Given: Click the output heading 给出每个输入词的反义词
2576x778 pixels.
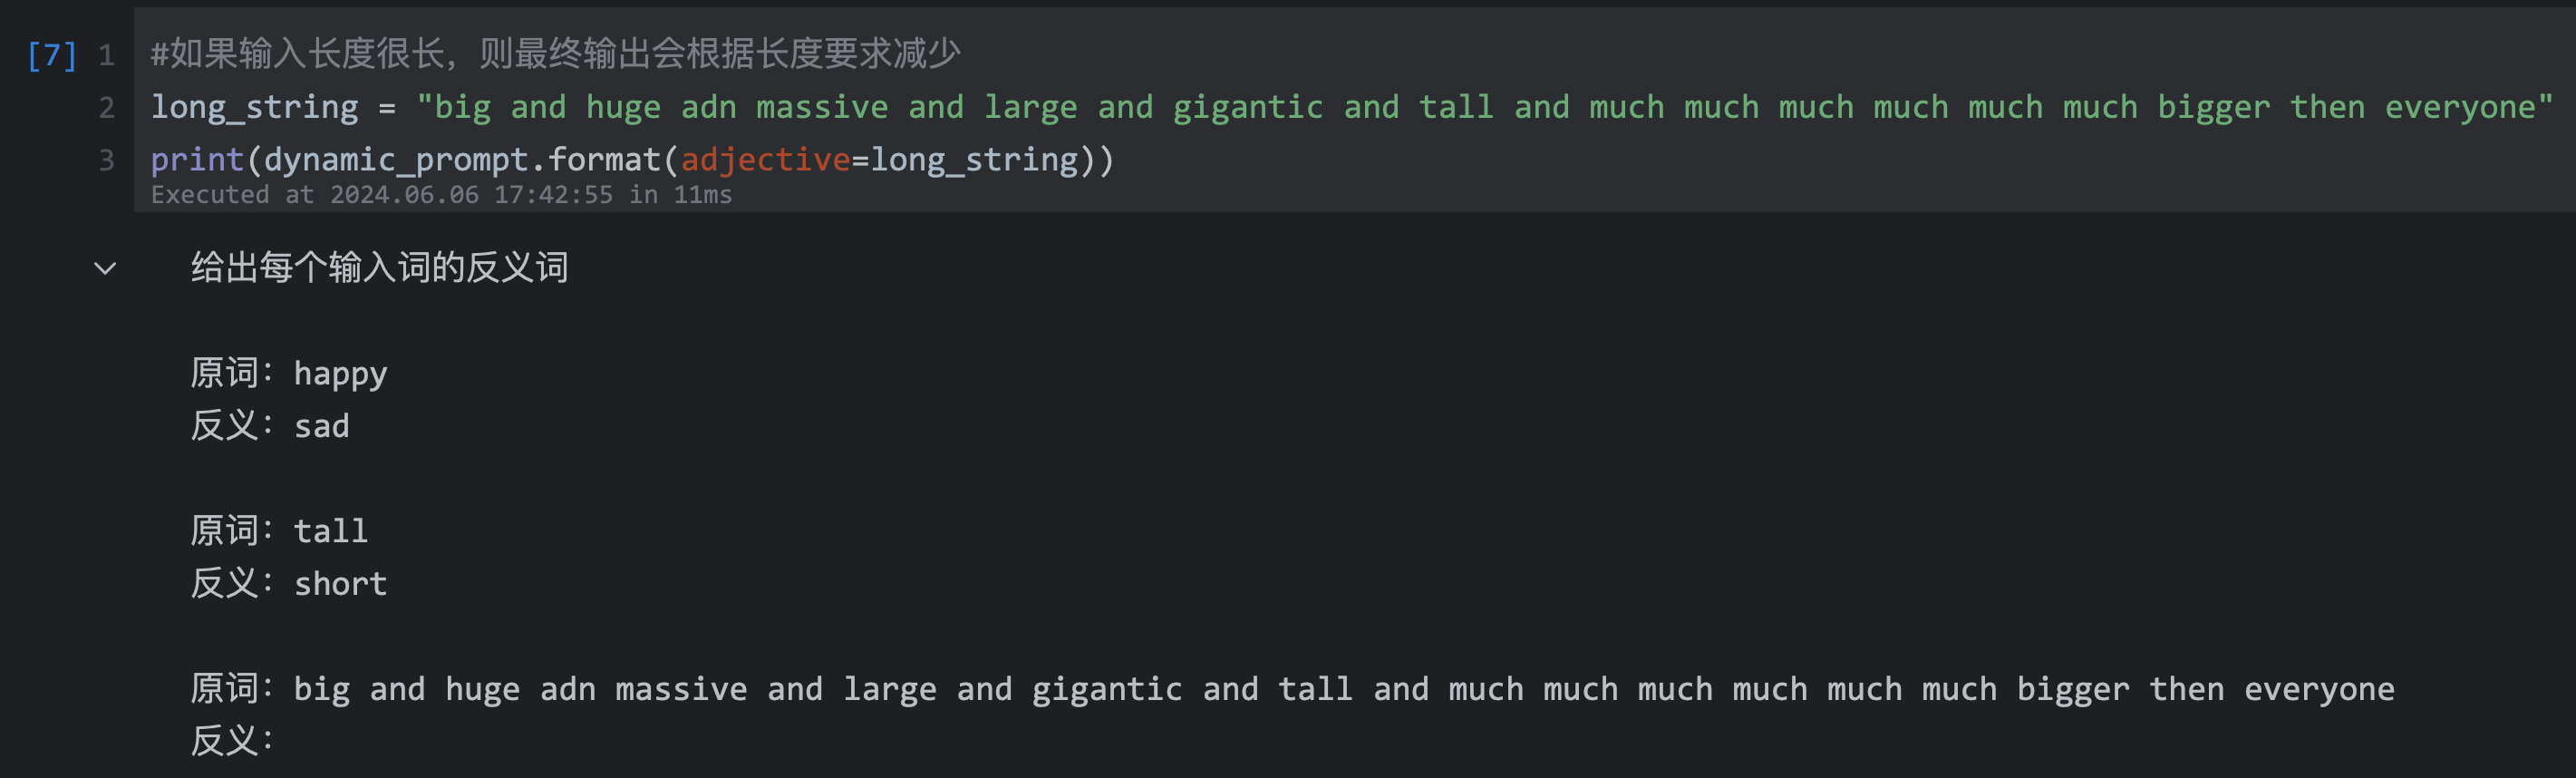Looking at the screenshot, I should pyautogui.click(x=380, y=268).
